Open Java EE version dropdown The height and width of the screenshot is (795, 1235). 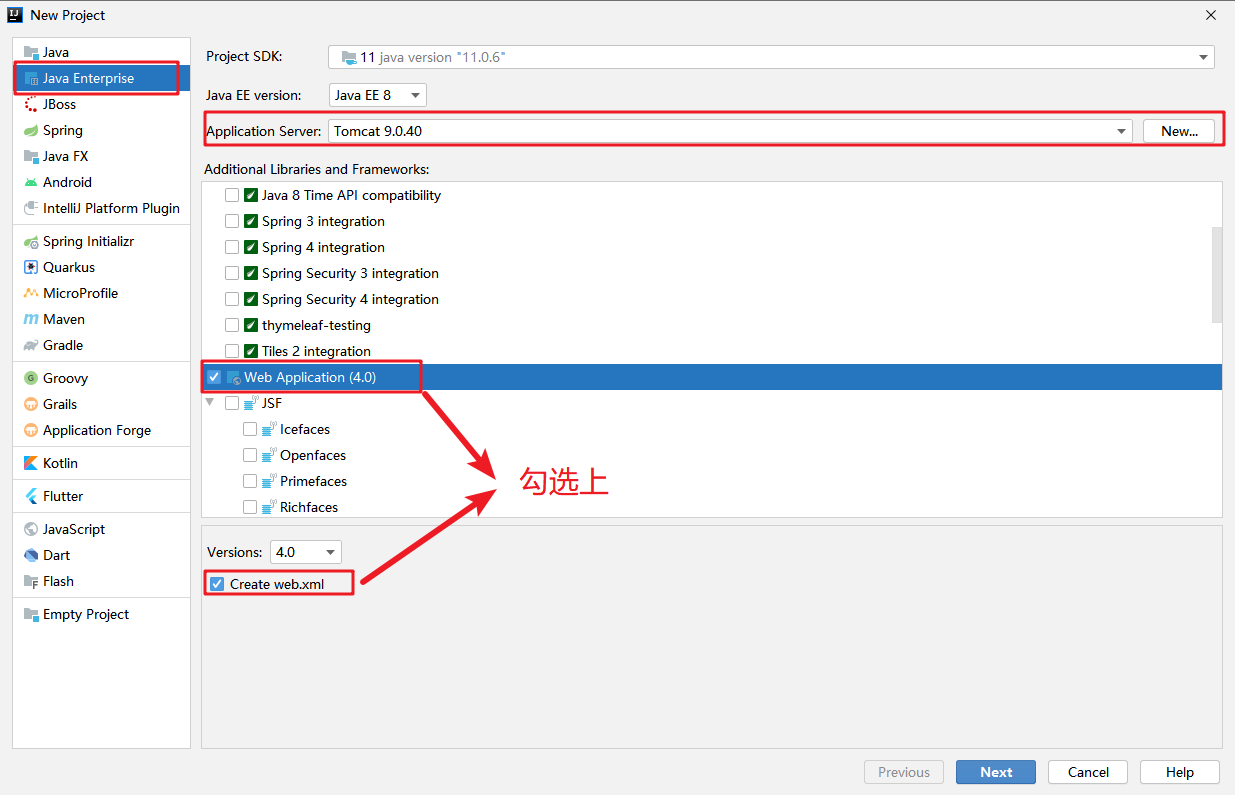tap(377, 95)
